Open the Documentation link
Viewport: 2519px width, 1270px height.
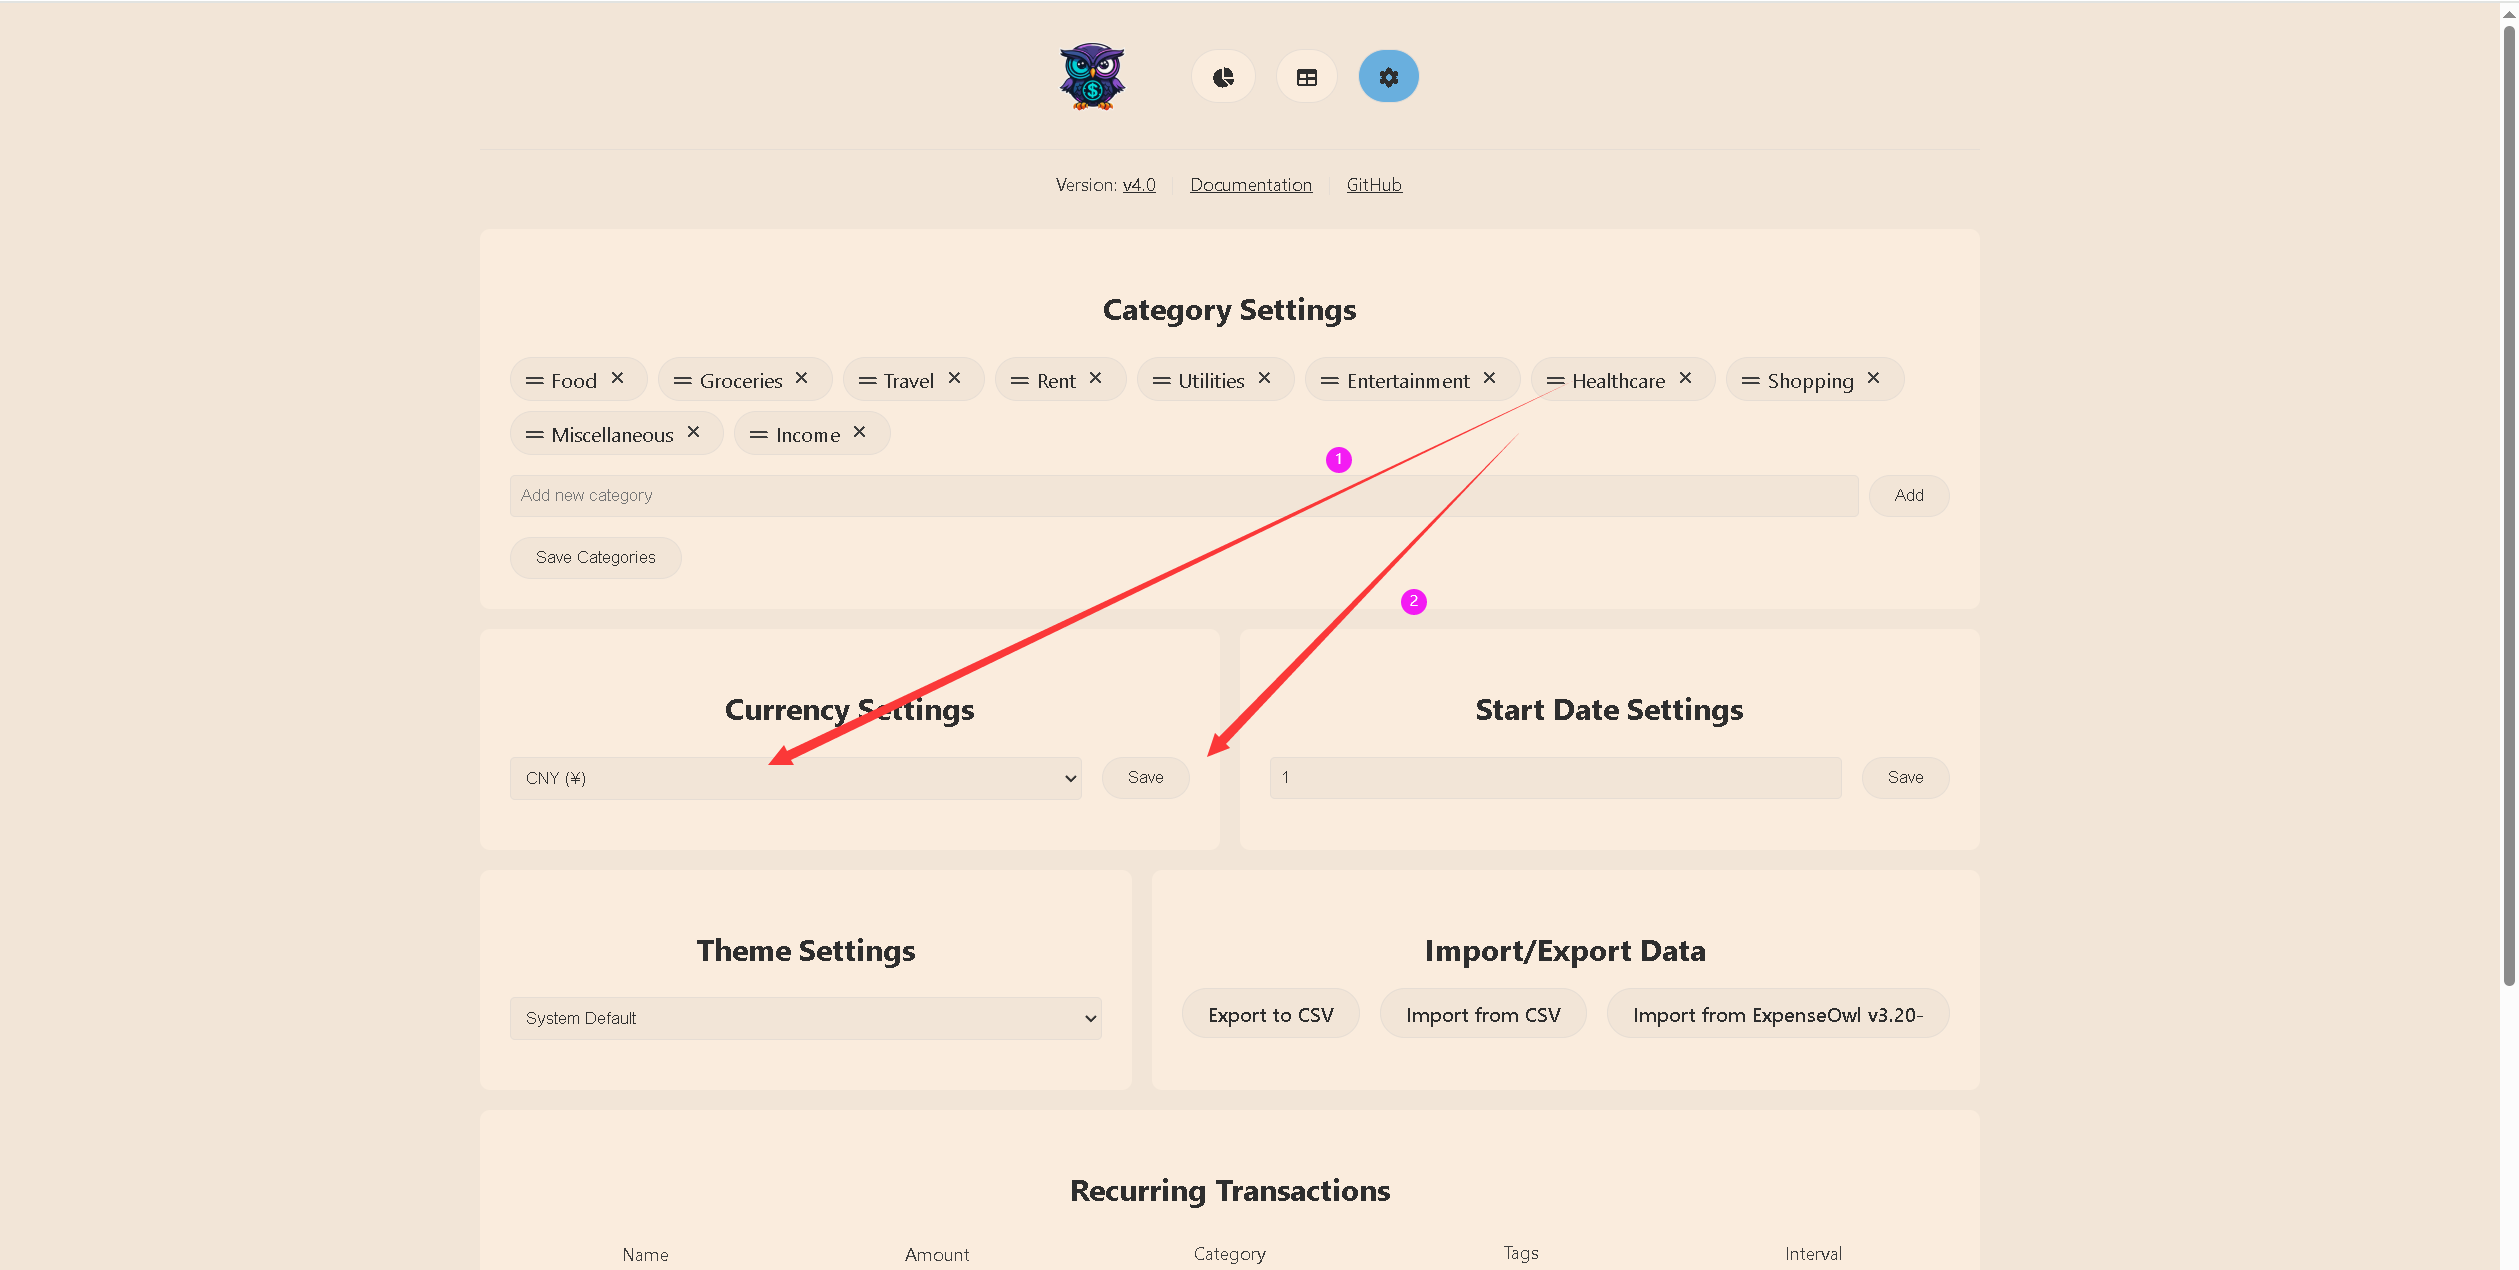(1250, 185)
